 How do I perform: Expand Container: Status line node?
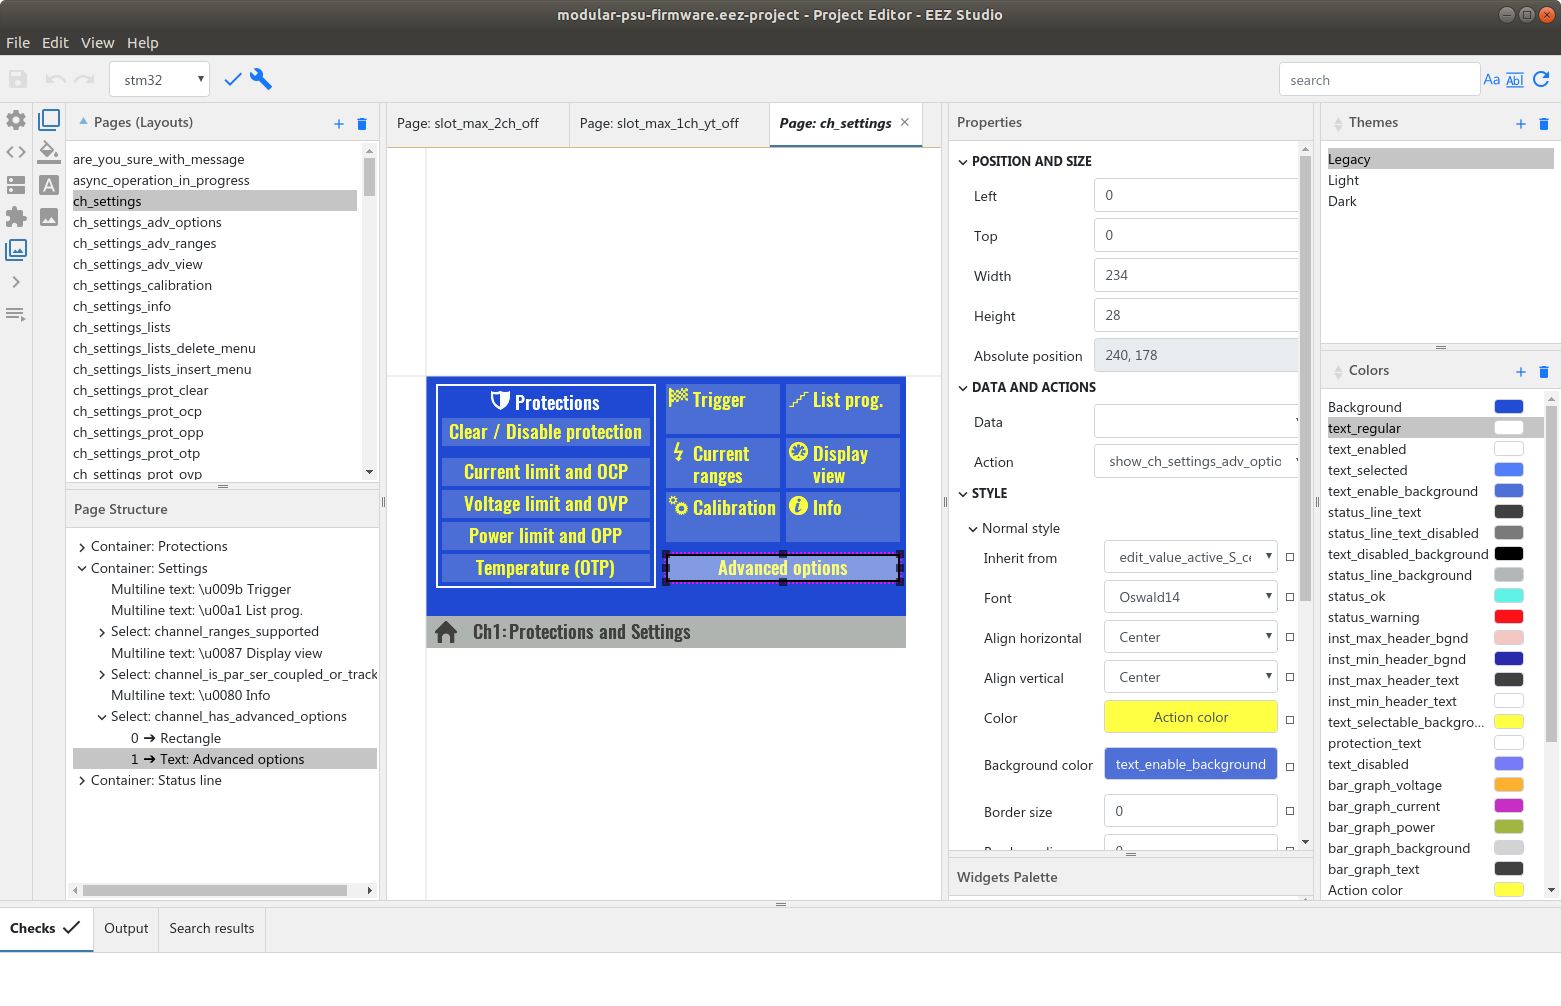(82, 781)
